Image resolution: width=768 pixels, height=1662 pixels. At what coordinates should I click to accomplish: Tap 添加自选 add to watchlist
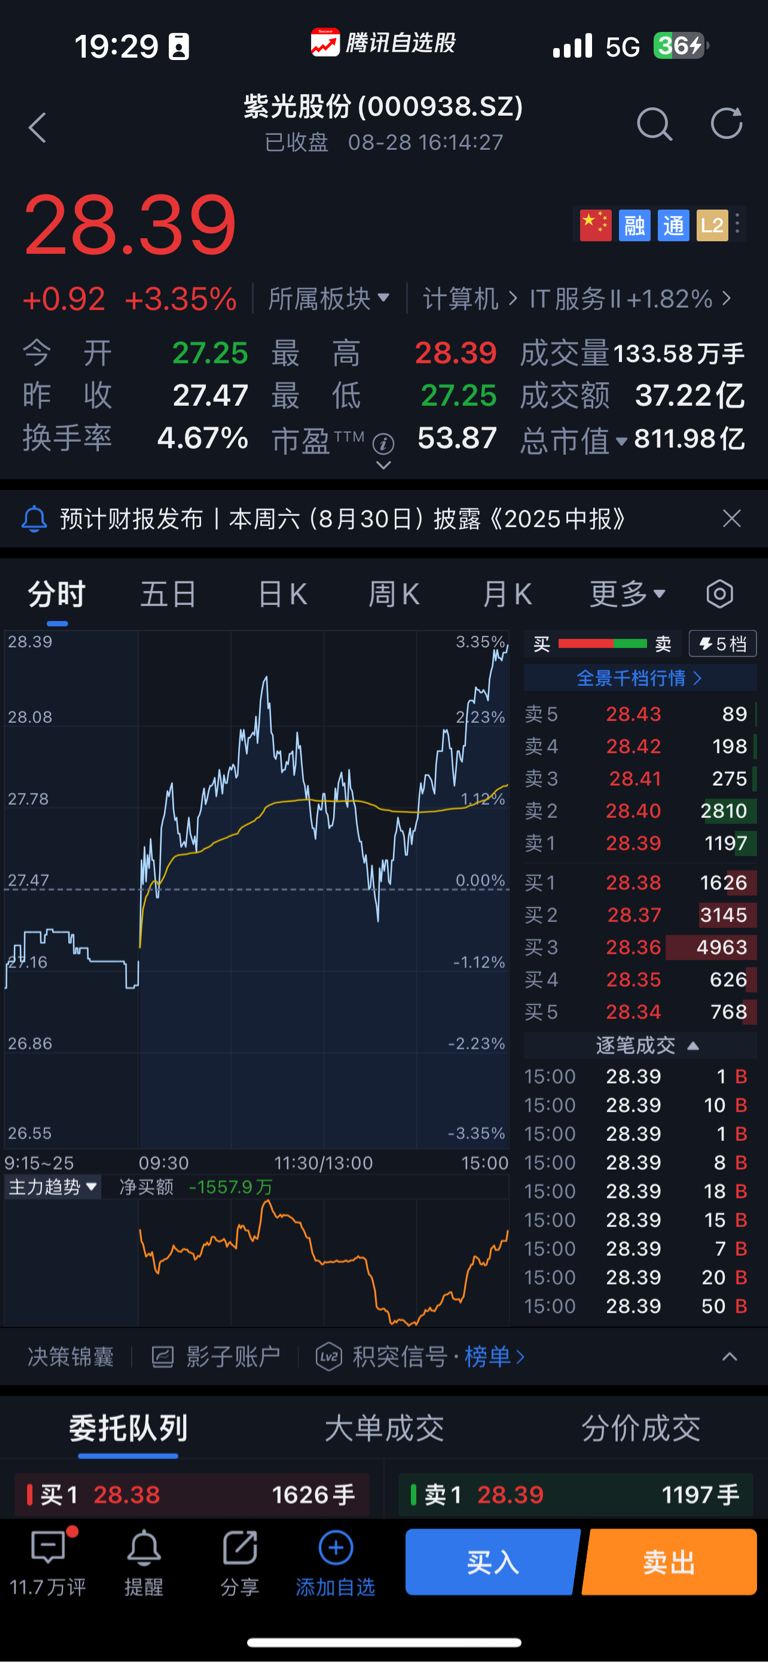pos(336,1563)
